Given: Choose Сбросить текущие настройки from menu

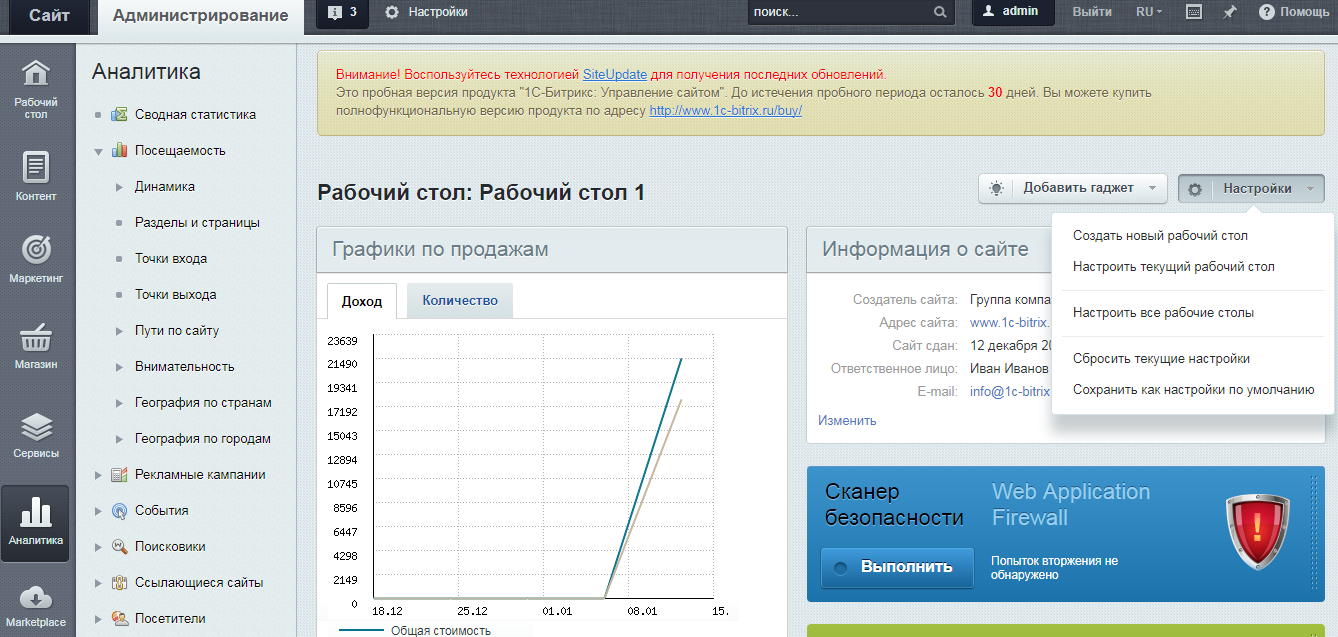Looking at the screenshot, I should click(x=1161, y=359).
